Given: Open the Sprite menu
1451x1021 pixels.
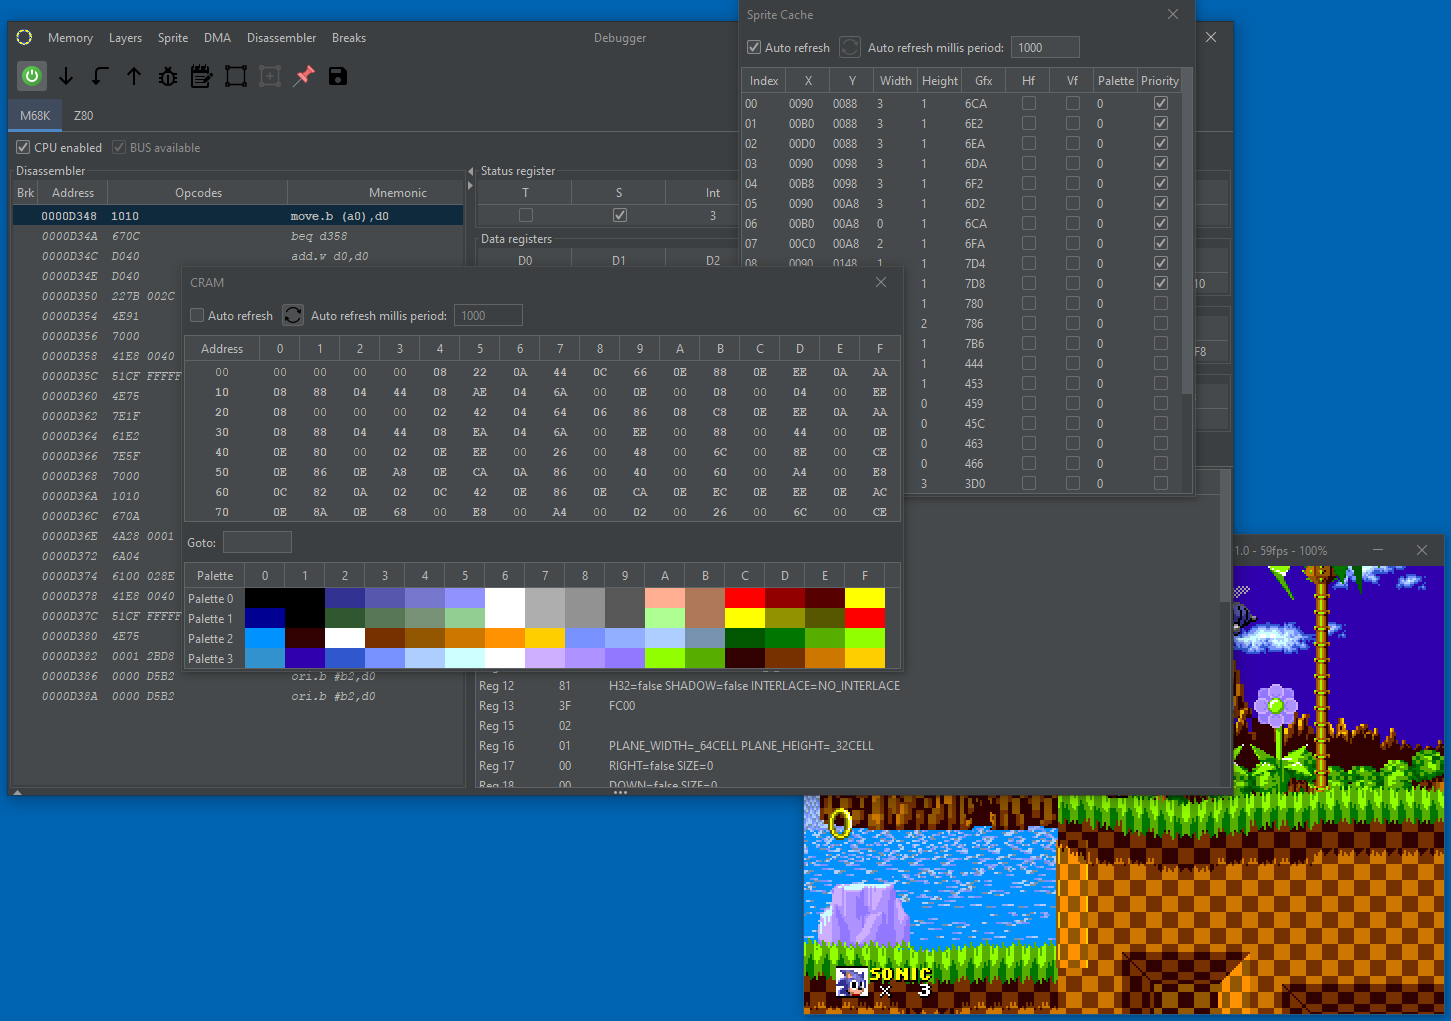Looking at the screenshot, I should [x=173, y=37].
